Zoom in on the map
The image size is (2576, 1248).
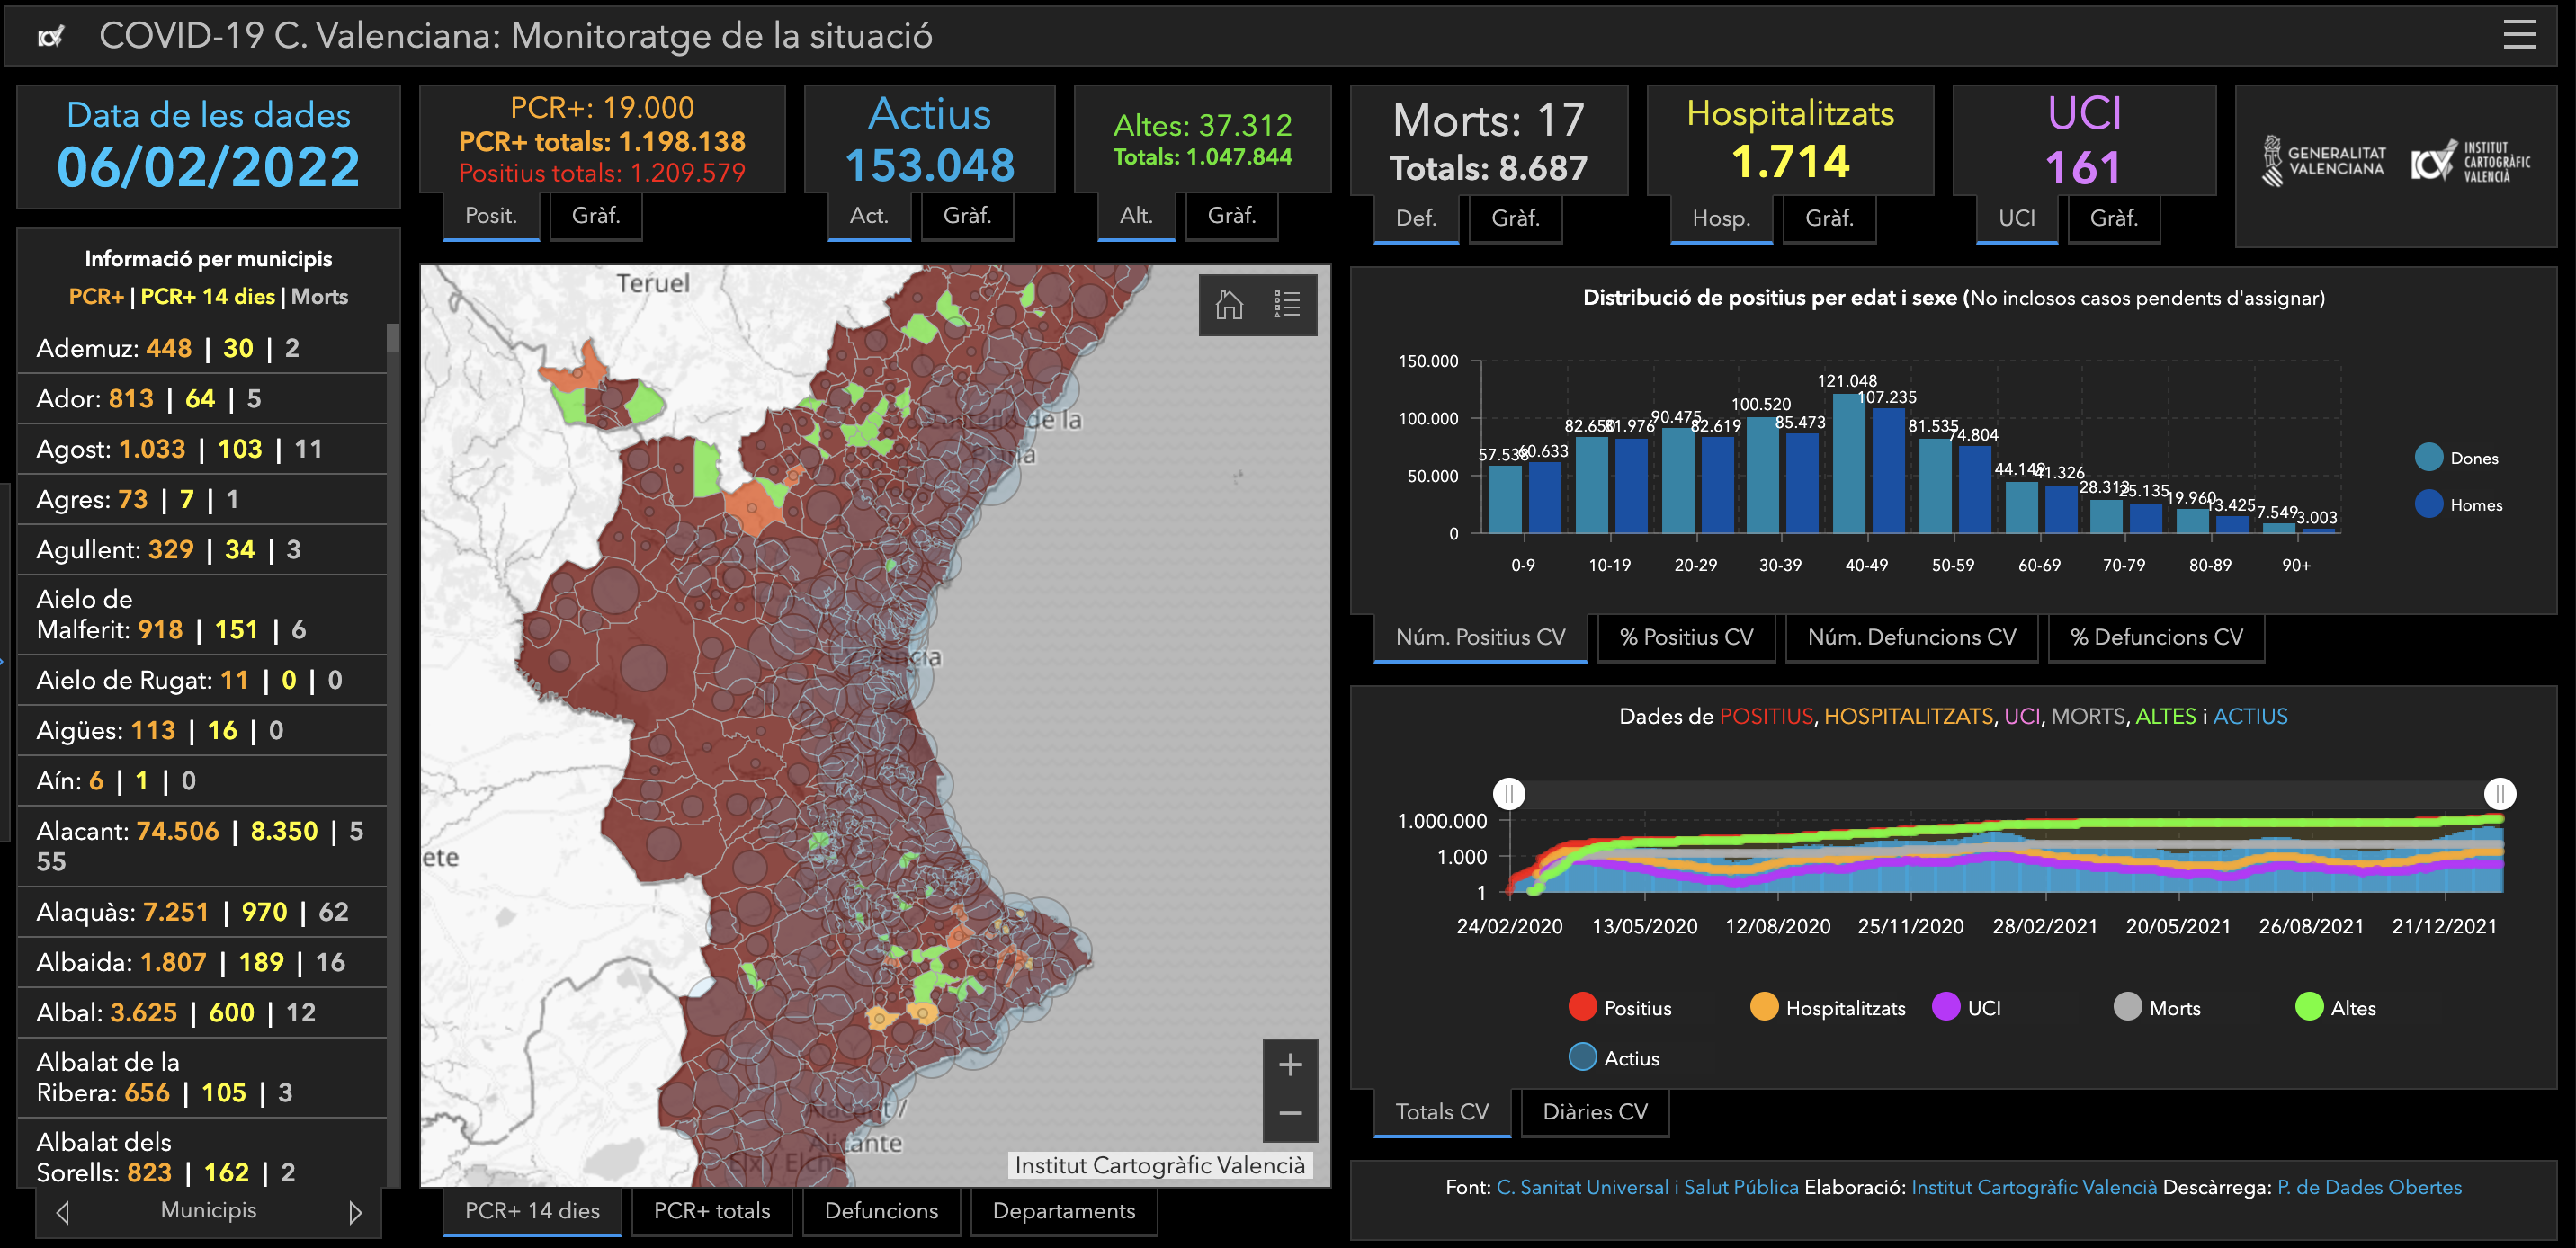click(x=1289, y=1064)
